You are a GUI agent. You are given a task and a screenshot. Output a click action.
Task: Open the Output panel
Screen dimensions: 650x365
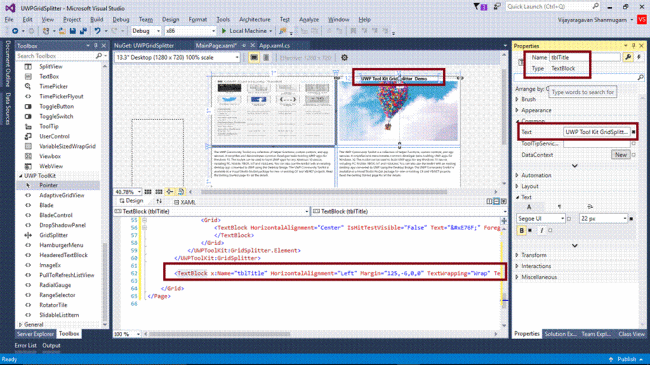(51, 346)
